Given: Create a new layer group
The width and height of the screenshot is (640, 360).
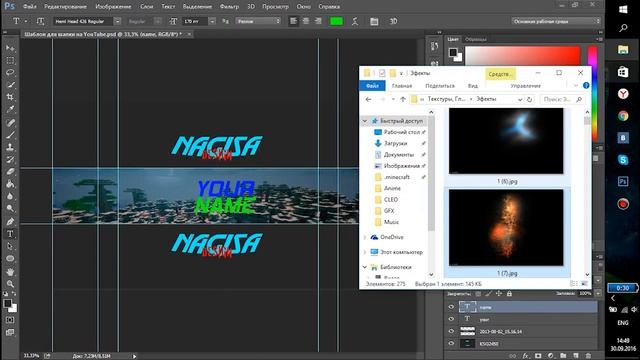Looking at the screenshot, I should 563,356.
